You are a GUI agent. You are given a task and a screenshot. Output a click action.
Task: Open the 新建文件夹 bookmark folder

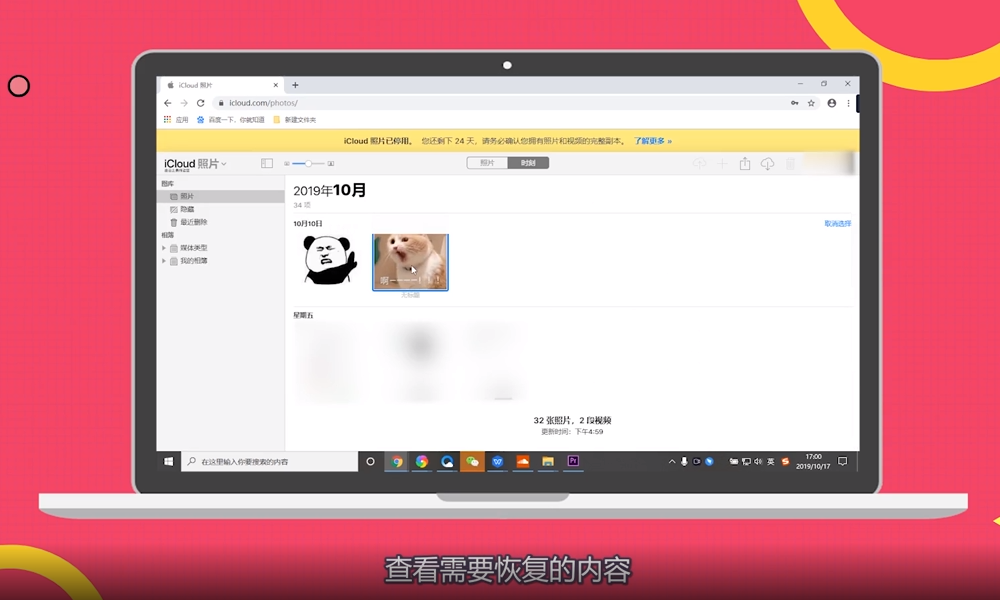click(295, 119)
